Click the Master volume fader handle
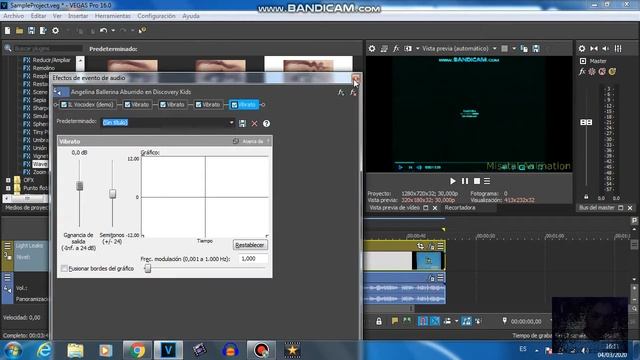Screen dimensions: 640x360 (x=586, y=122)
